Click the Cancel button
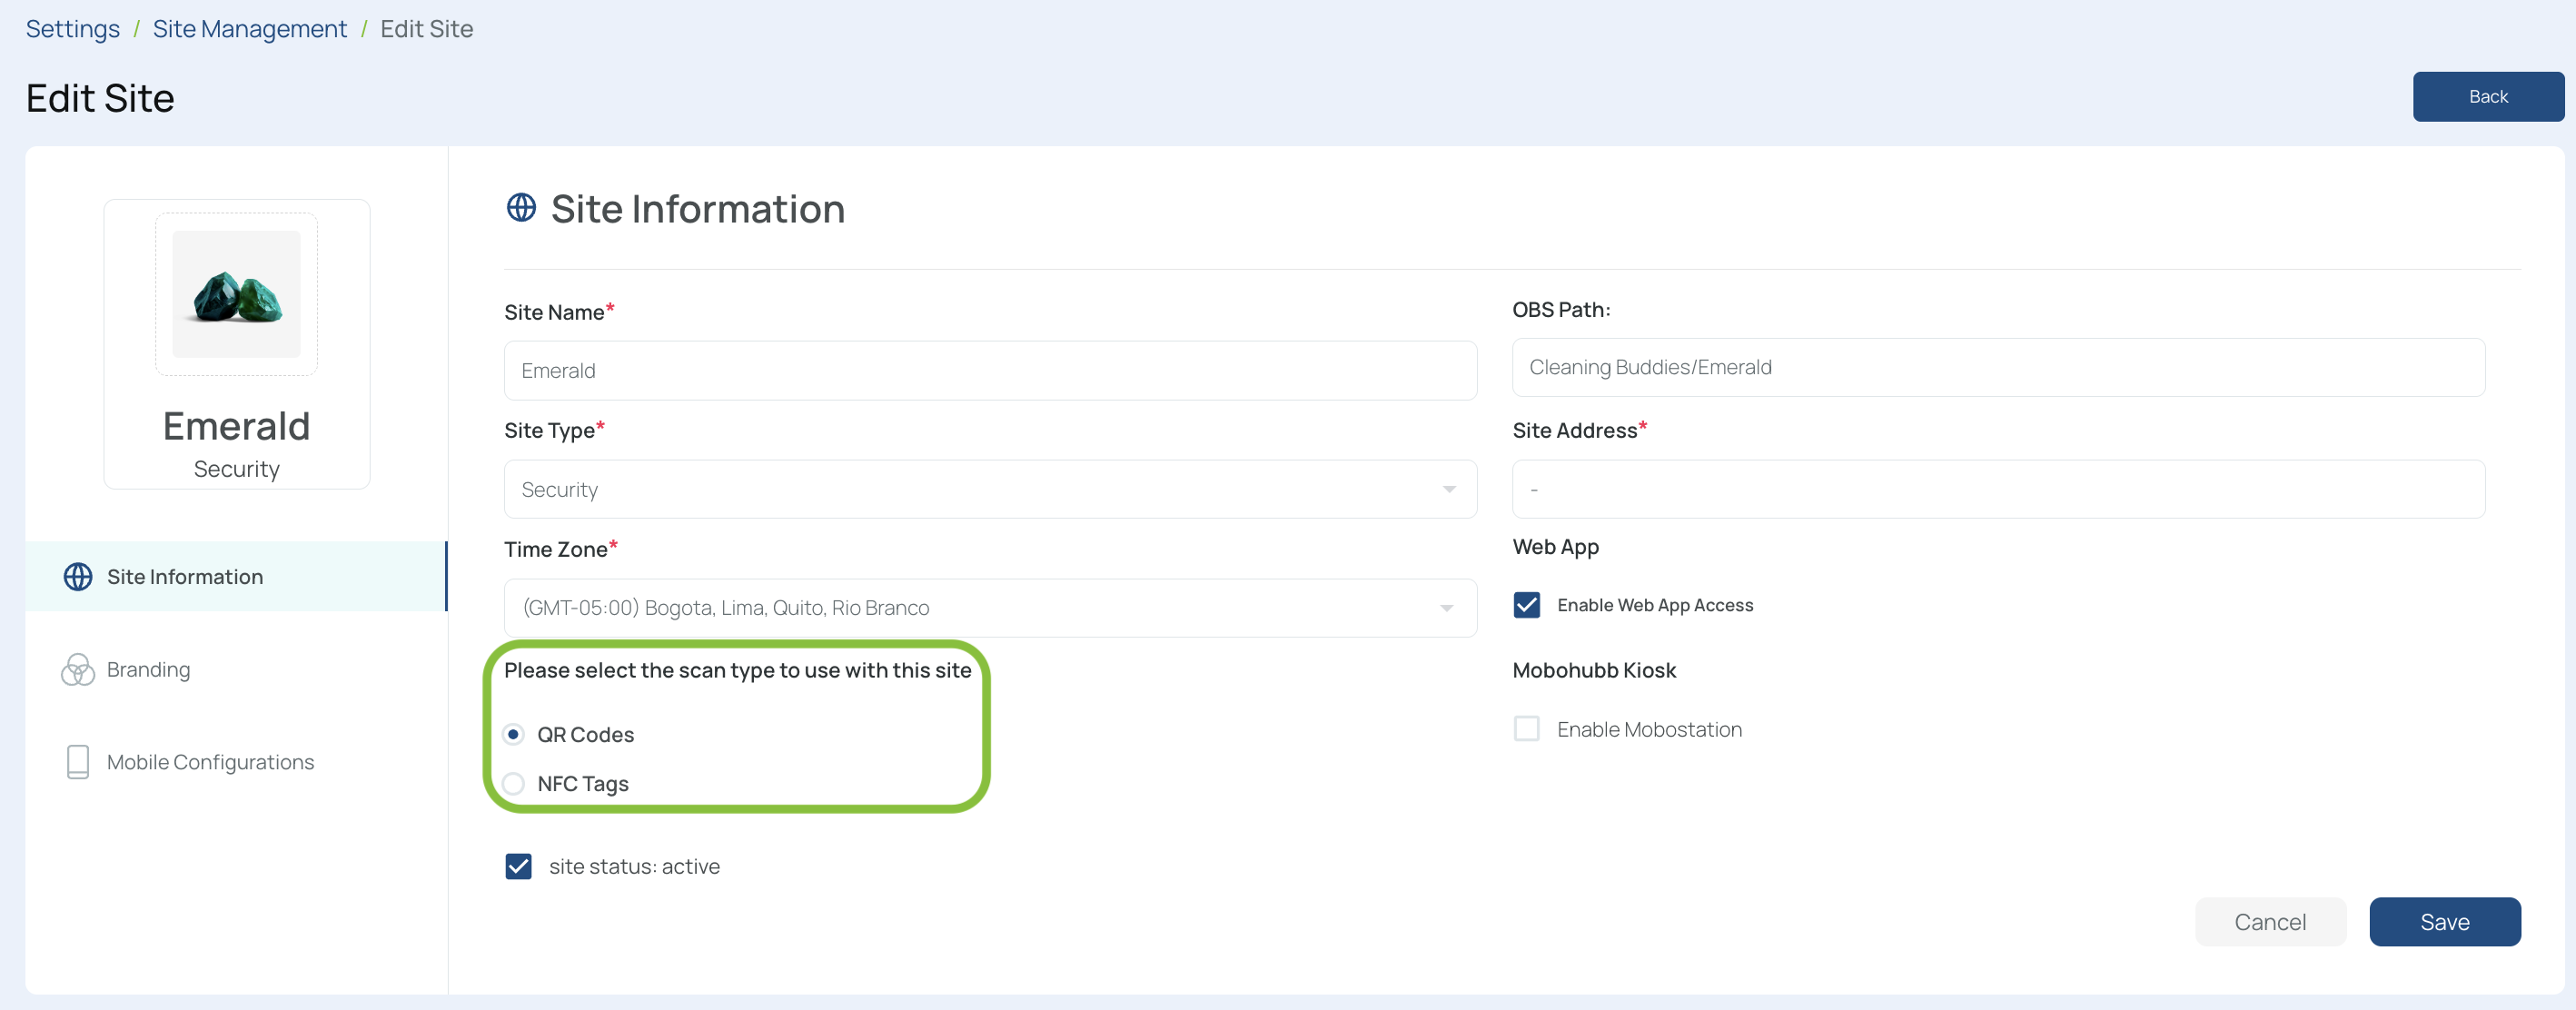Image resolution: width=2576 pixels, height=1010 pixels. (2270, 922)
